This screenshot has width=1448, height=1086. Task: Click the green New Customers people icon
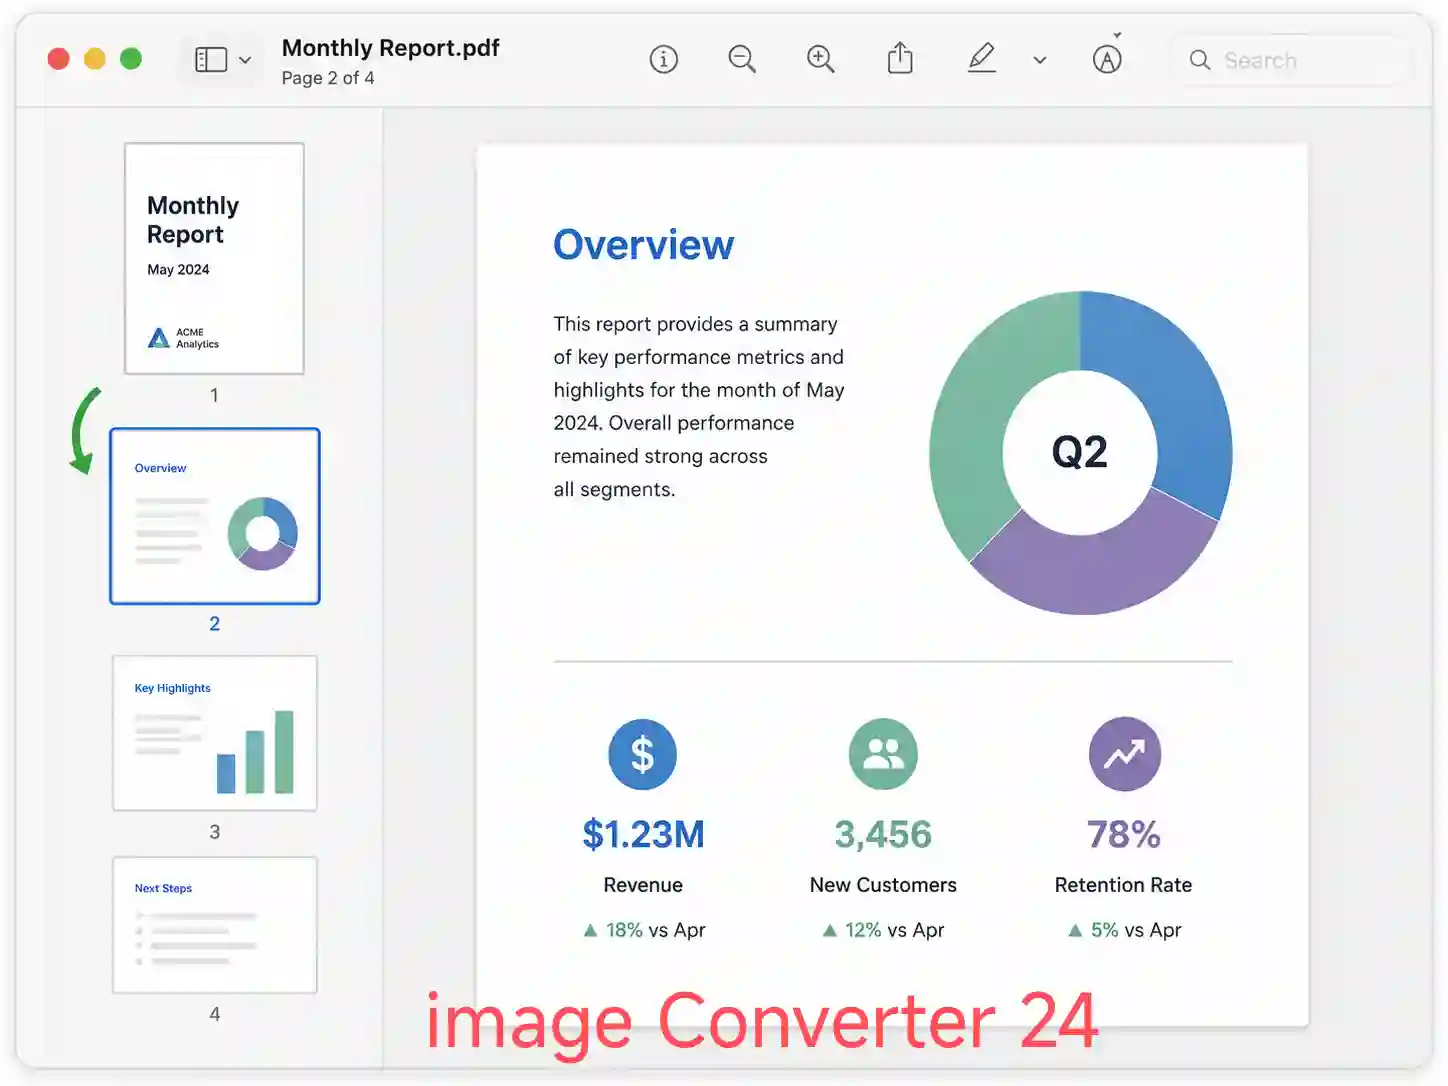click(883, 754)
